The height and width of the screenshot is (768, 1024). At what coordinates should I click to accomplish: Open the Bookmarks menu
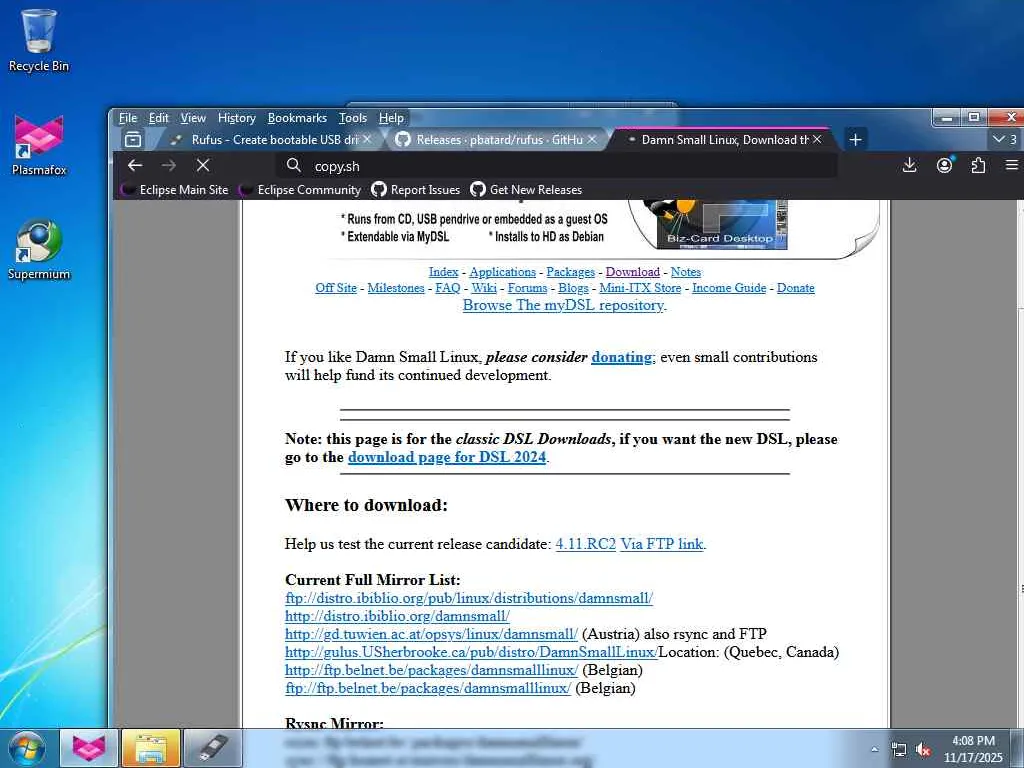[x=297, y=118]
